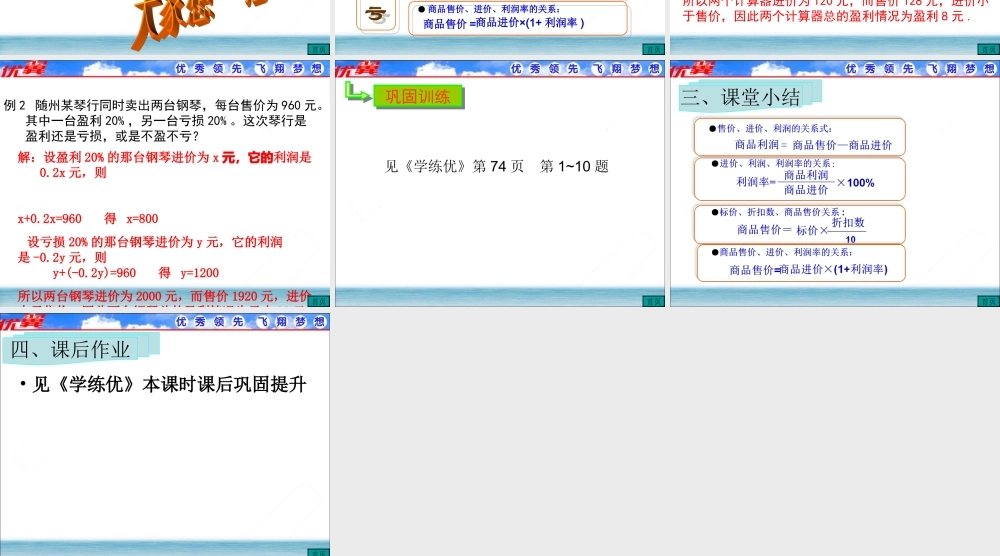Click the 优翼 logo on the 例2 piano slide
The height and width of the screenshot is (556, 1000).
[22, 69]
